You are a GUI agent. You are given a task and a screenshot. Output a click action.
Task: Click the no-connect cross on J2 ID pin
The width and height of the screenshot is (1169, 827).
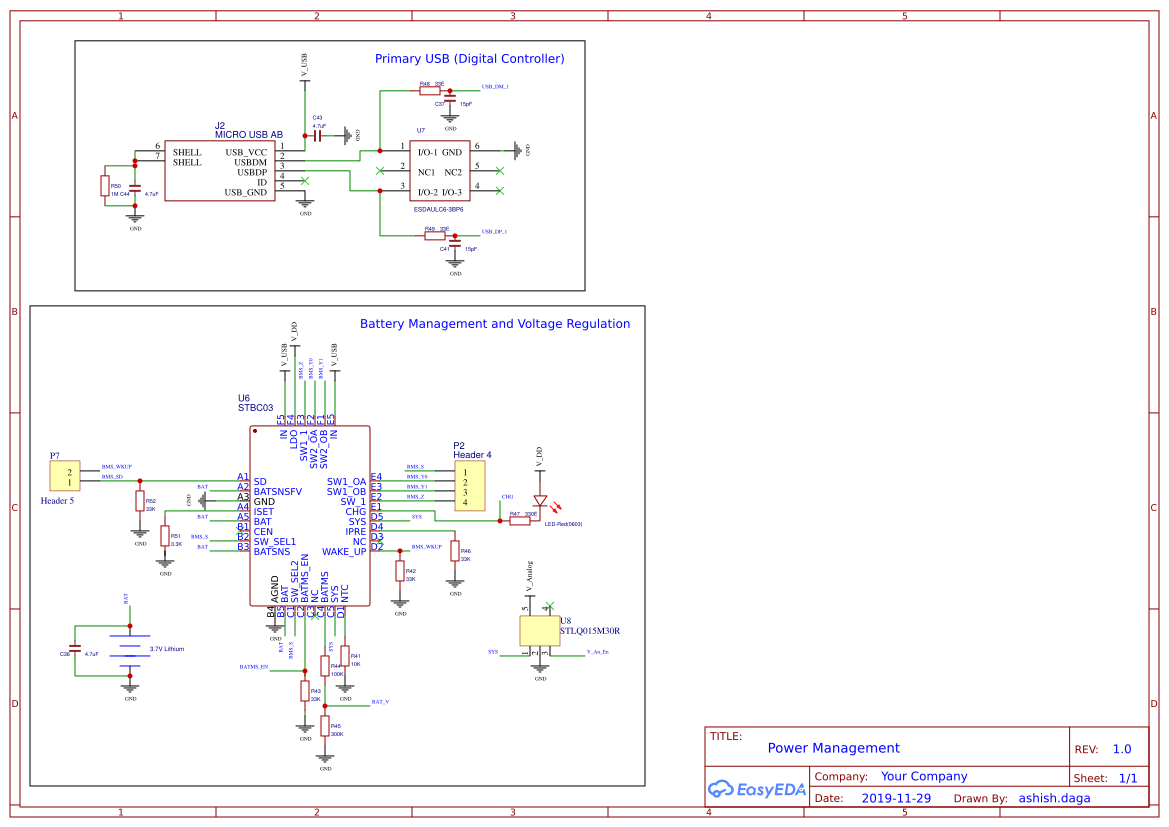(304, 181)
